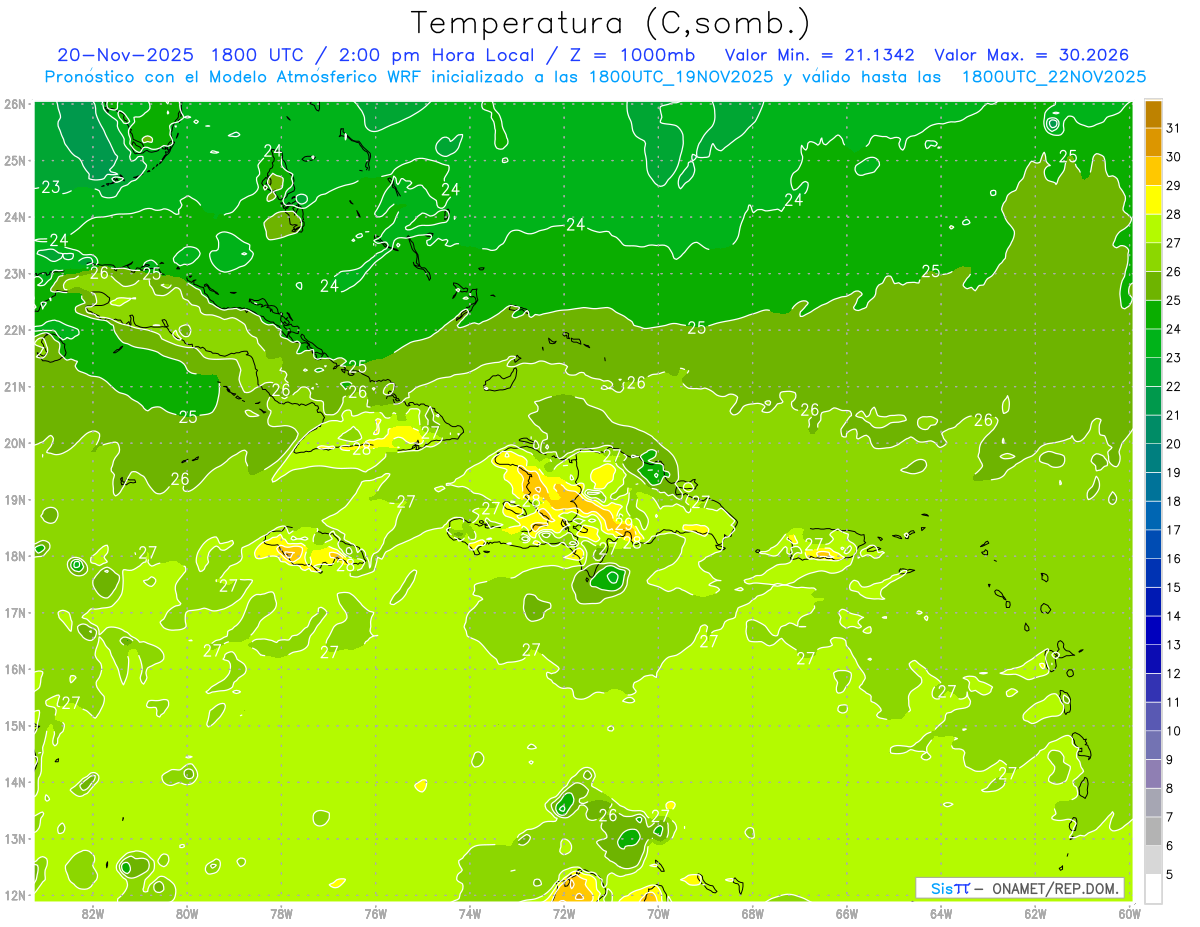Pick the purple legend color between 9 and 10
This screenshot has width=1200, height=927.
click(x=1154, y=746)
